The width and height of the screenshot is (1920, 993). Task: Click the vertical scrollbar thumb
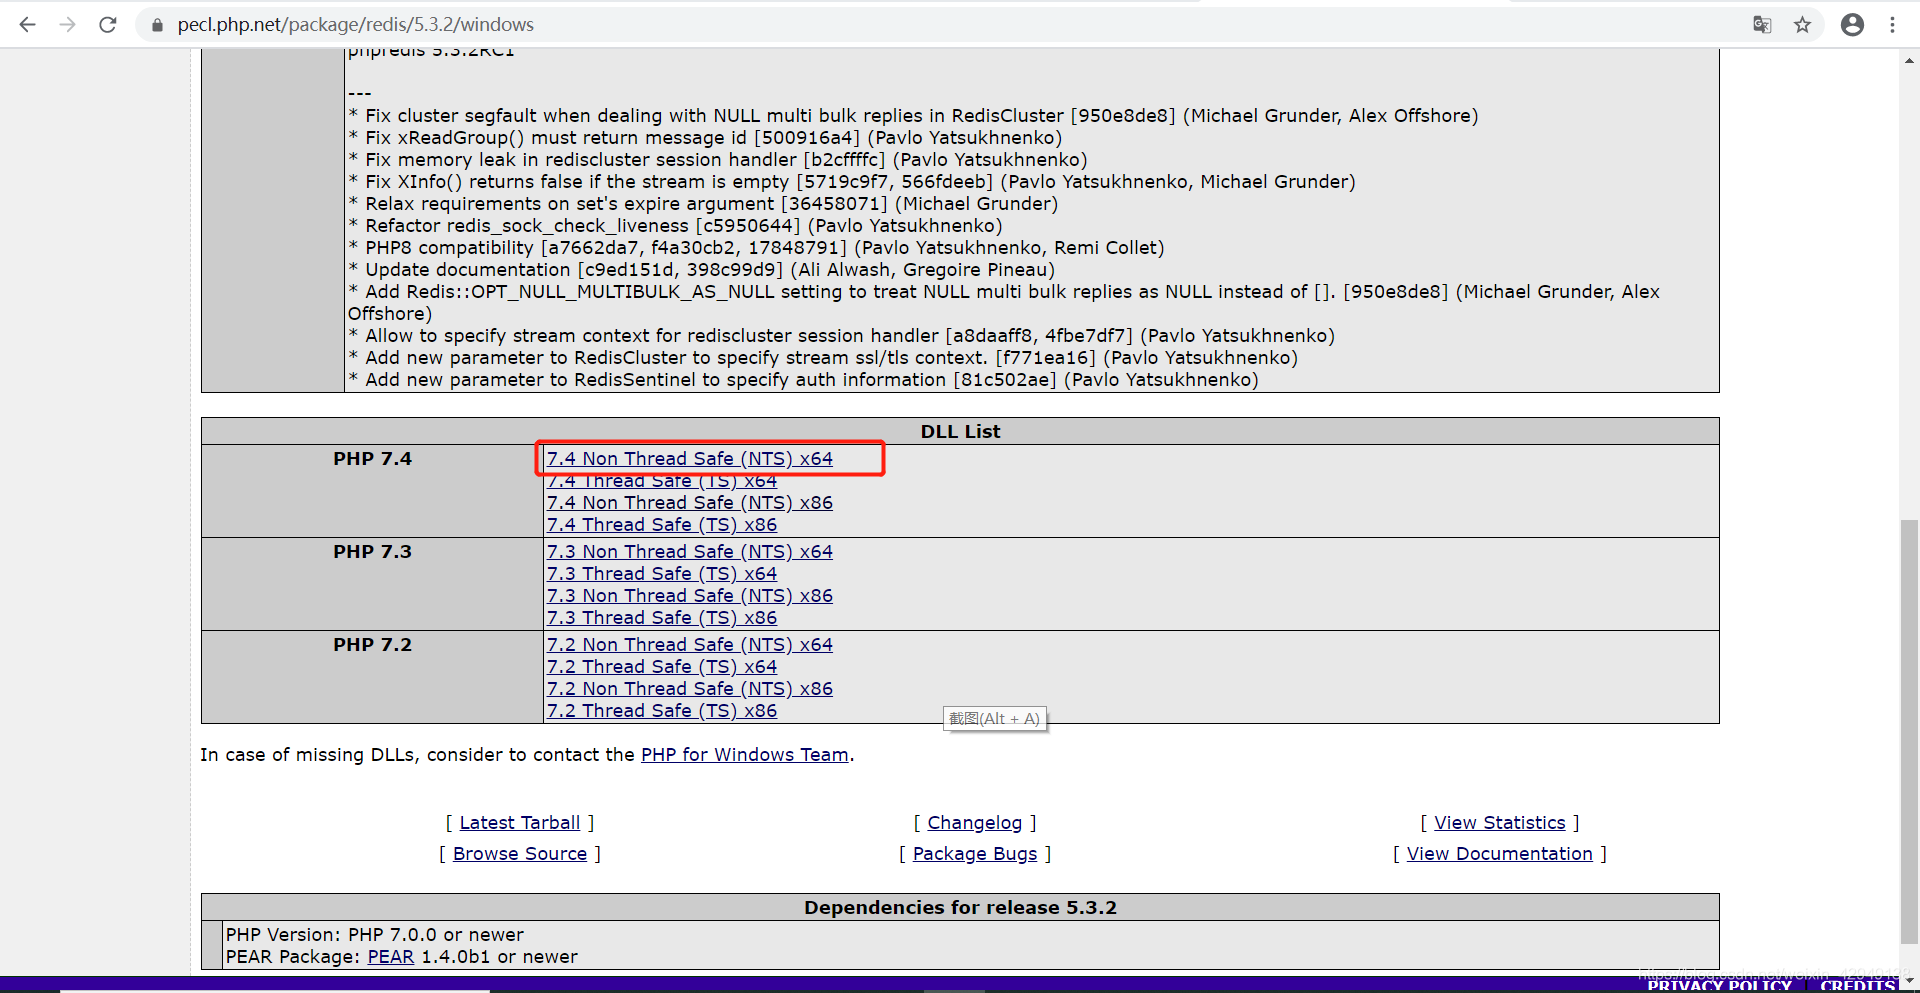pos(1909,731)
